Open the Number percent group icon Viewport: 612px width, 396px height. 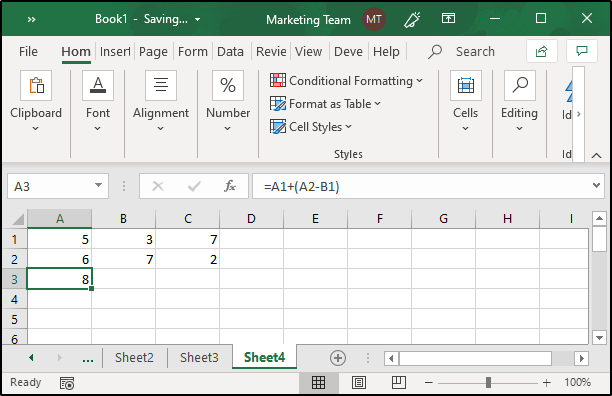(x=228, y=85)
